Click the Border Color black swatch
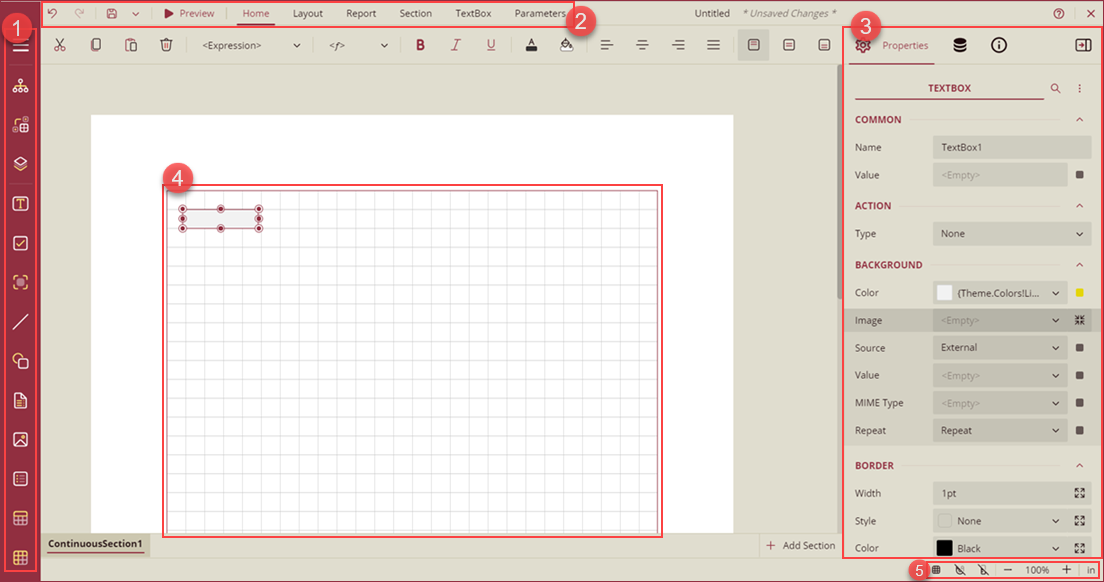This screenshot has width=1104, height=582. pyautogui.click(x=945, y=548)
